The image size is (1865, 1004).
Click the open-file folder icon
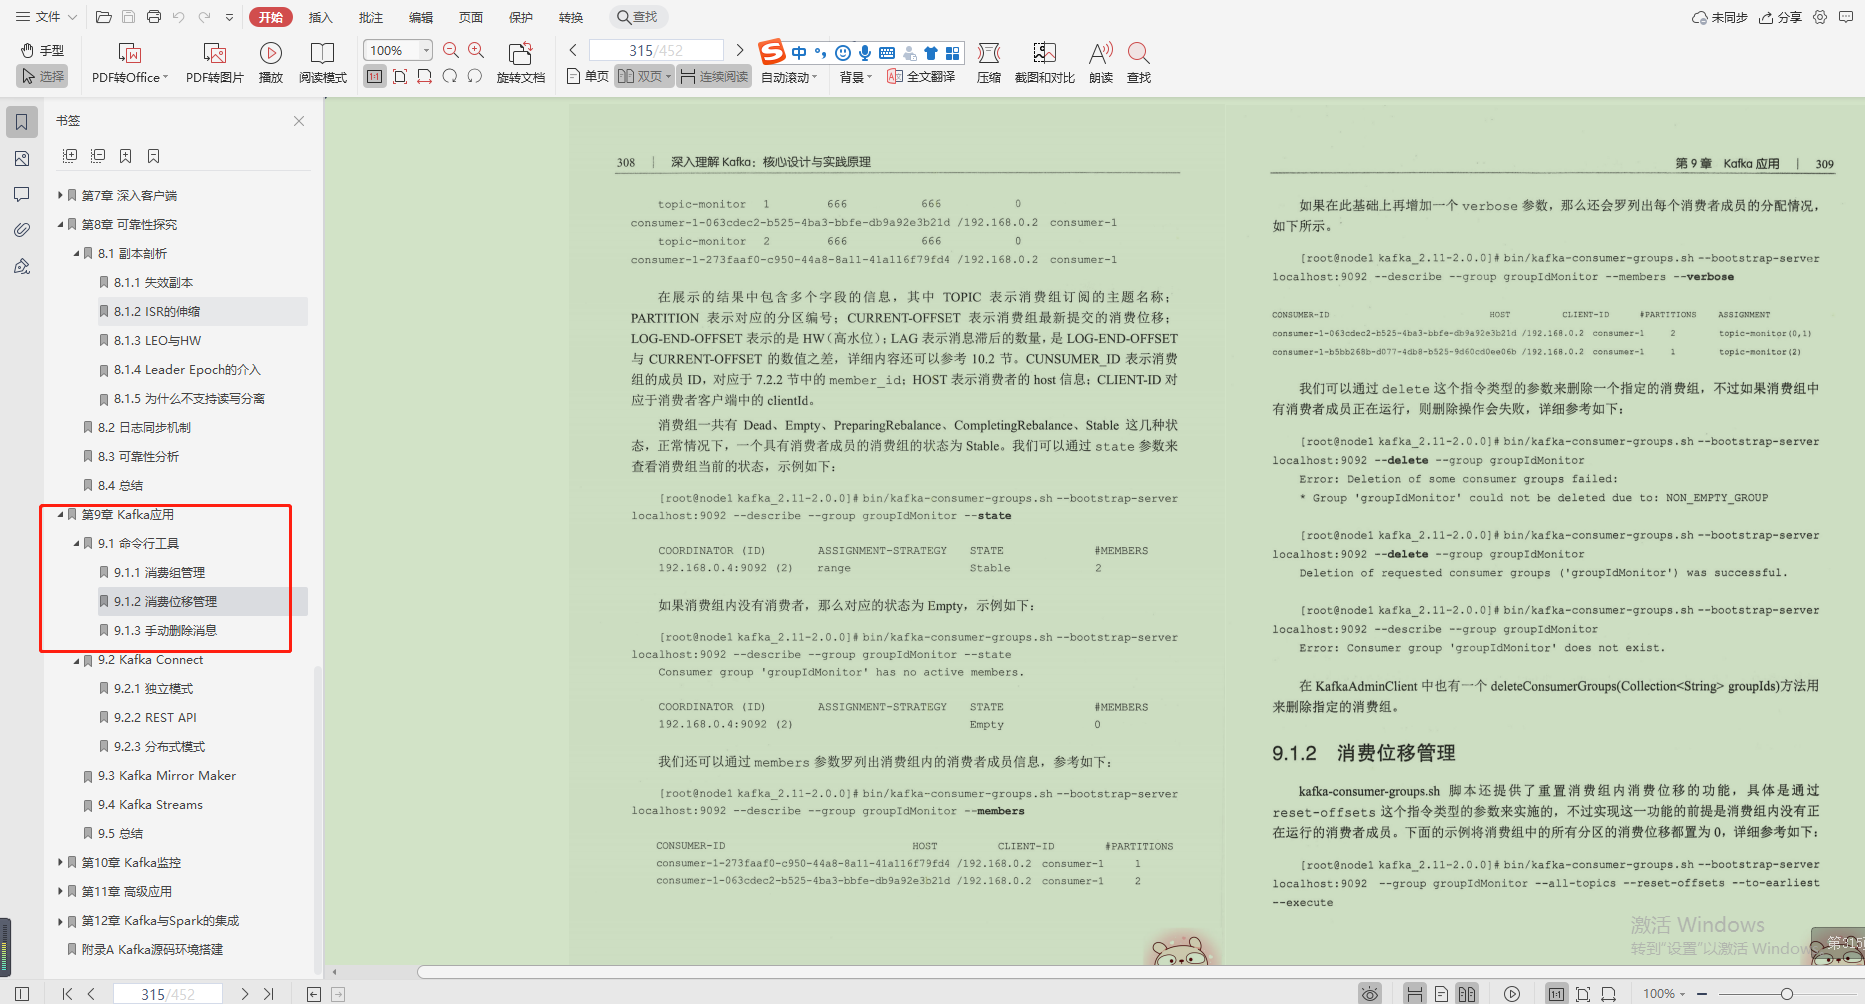coord(103,17)
